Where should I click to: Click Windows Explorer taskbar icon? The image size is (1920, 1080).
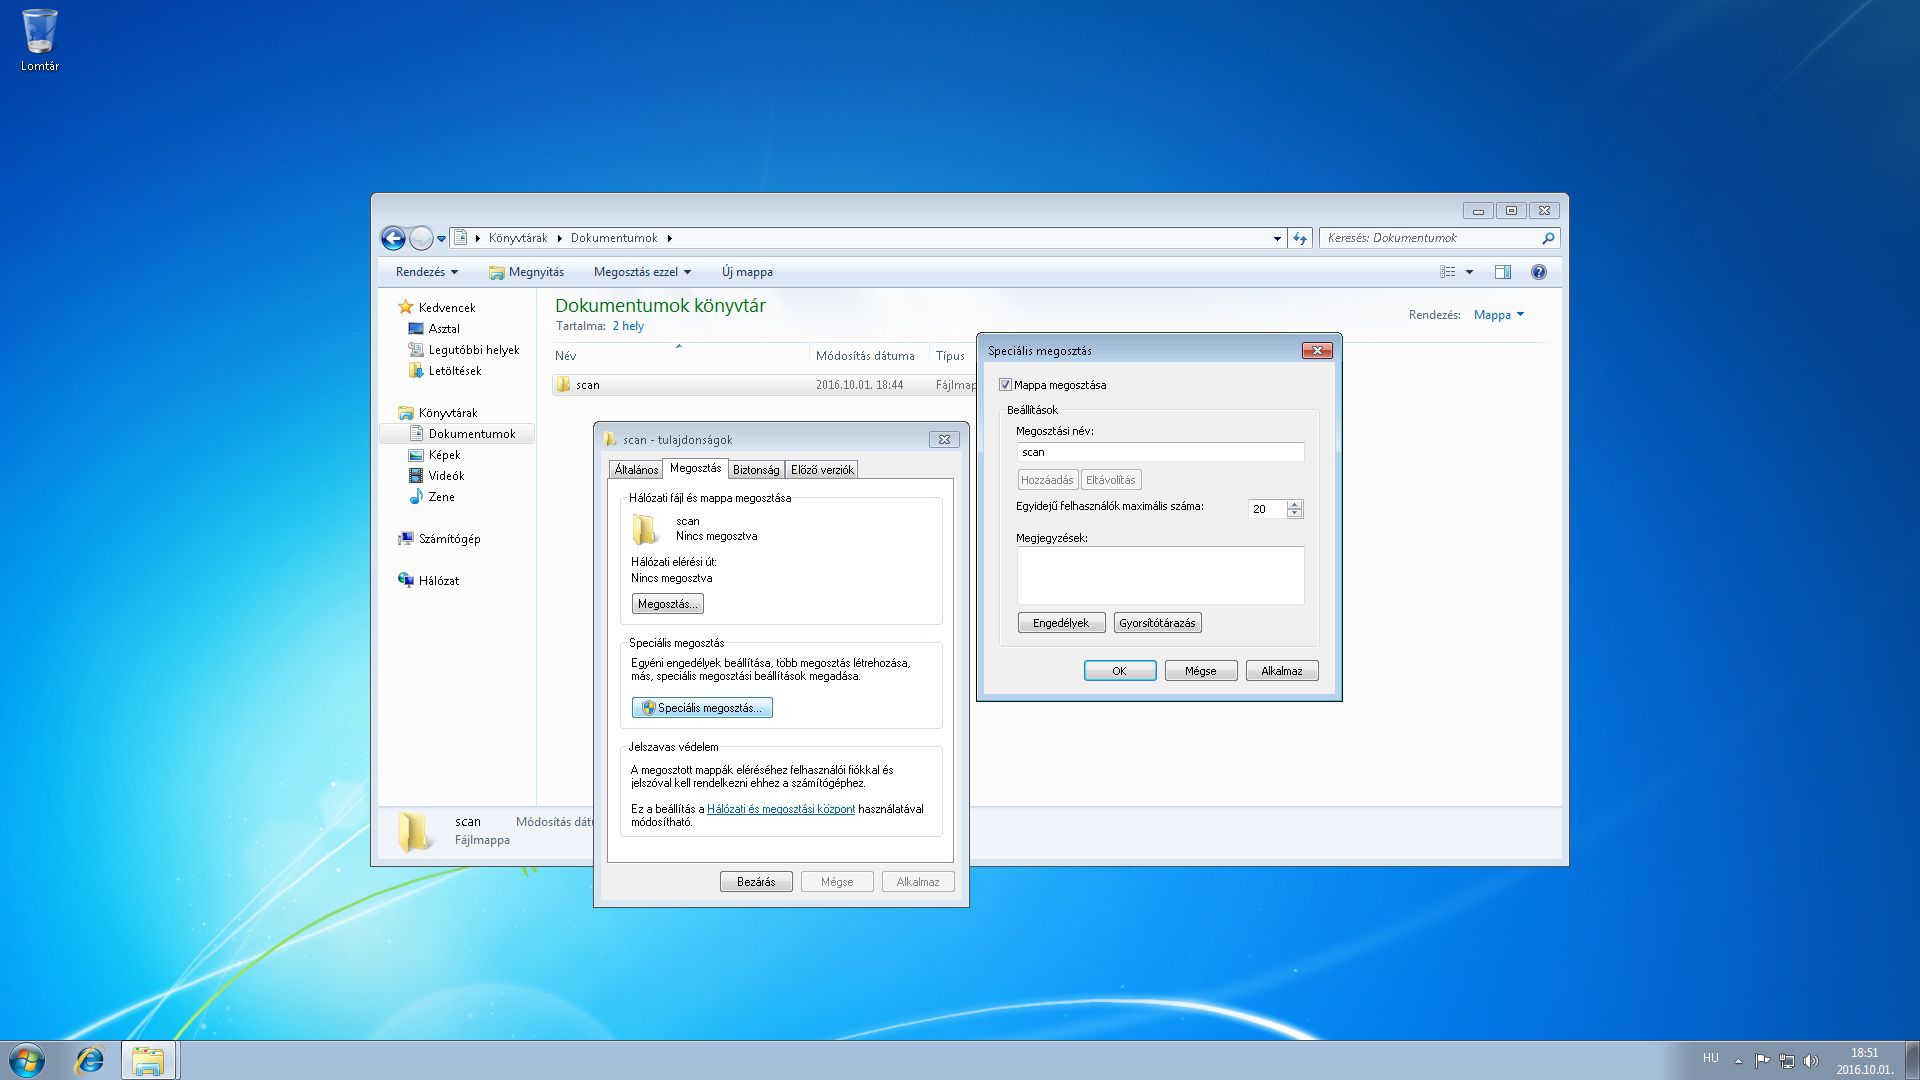tap(148, 1061)
